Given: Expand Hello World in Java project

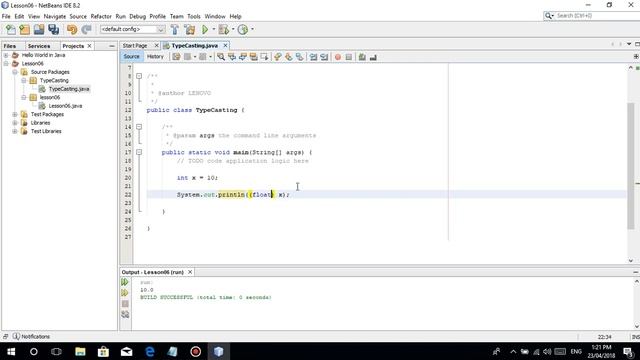Looking at the screenshot, I should coord(6,55).
